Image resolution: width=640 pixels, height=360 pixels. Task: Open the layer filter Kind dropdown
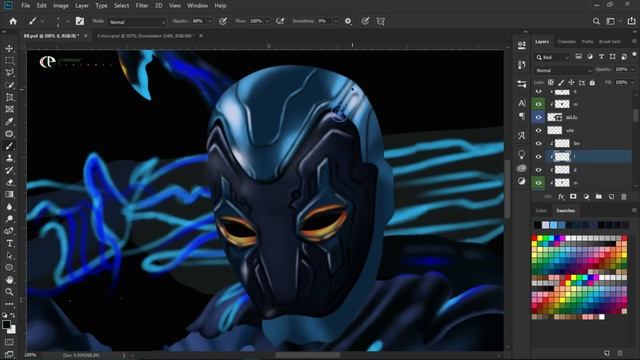pos(552,57)
